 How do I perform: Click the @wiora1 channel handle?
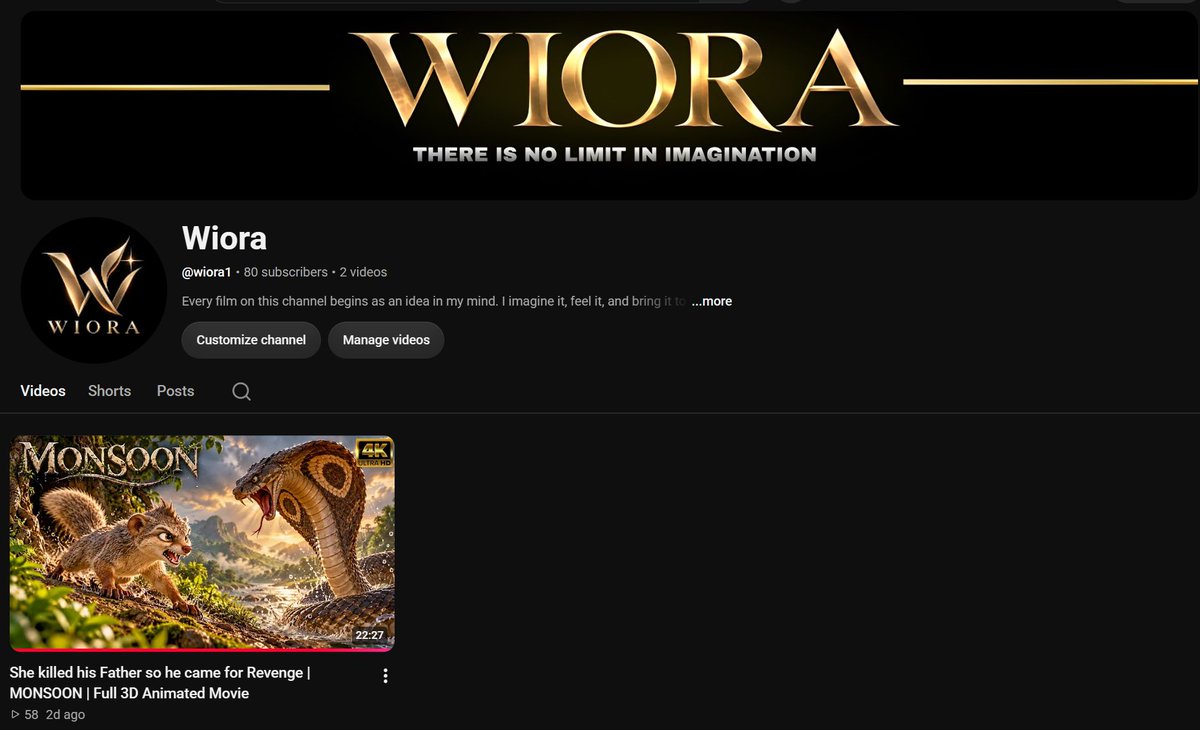(x=207, y=272)
